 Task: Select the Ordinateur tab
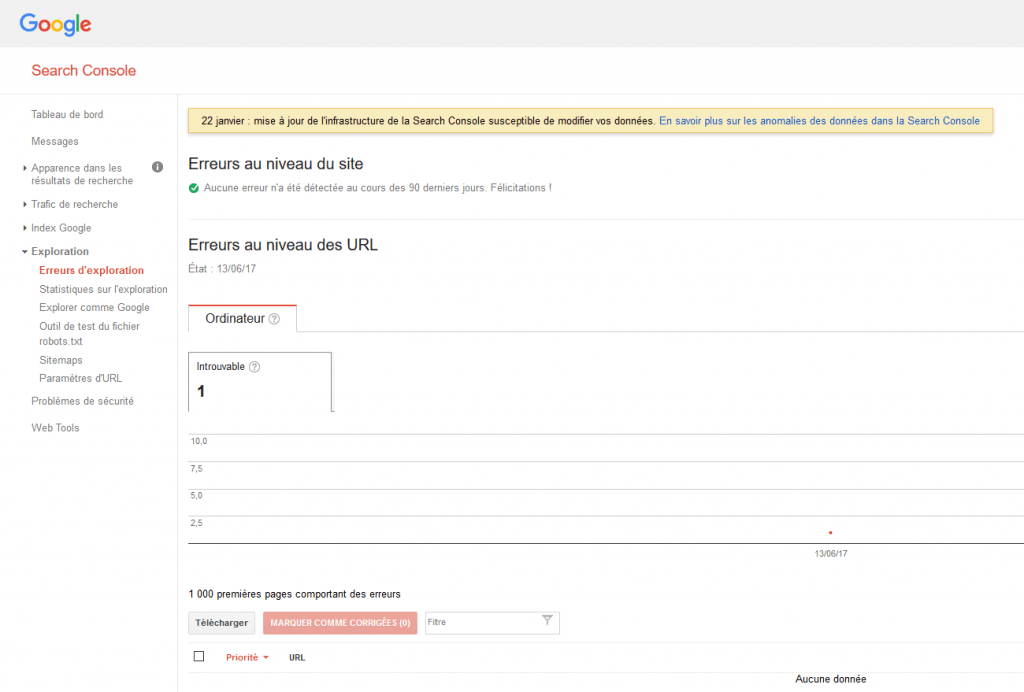[242, 319]
